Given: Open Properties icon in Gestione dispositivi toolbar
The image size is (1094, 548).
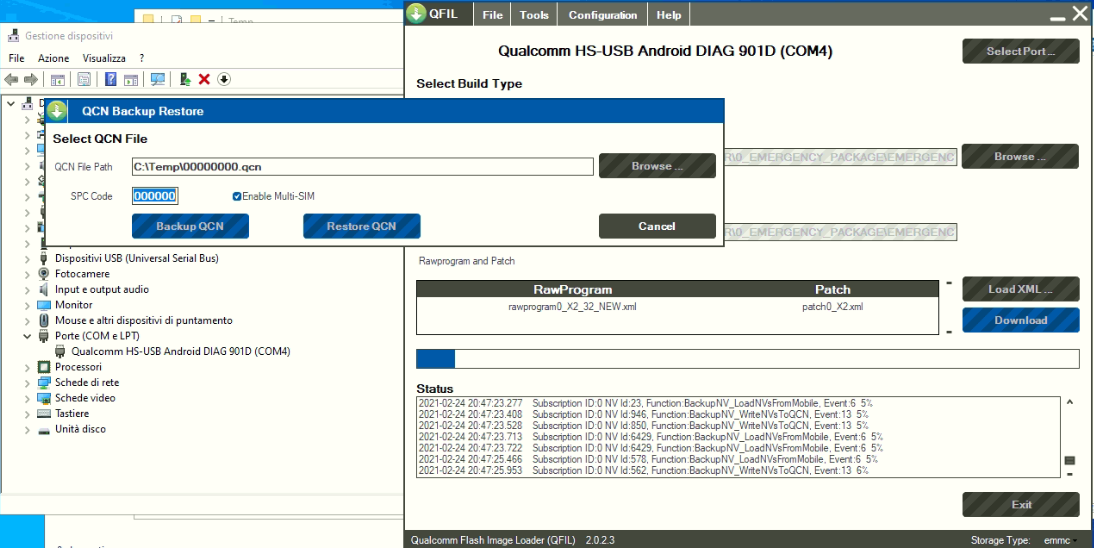Looking at the screenshot, I should pyautogui.click(x=84, y=80).
